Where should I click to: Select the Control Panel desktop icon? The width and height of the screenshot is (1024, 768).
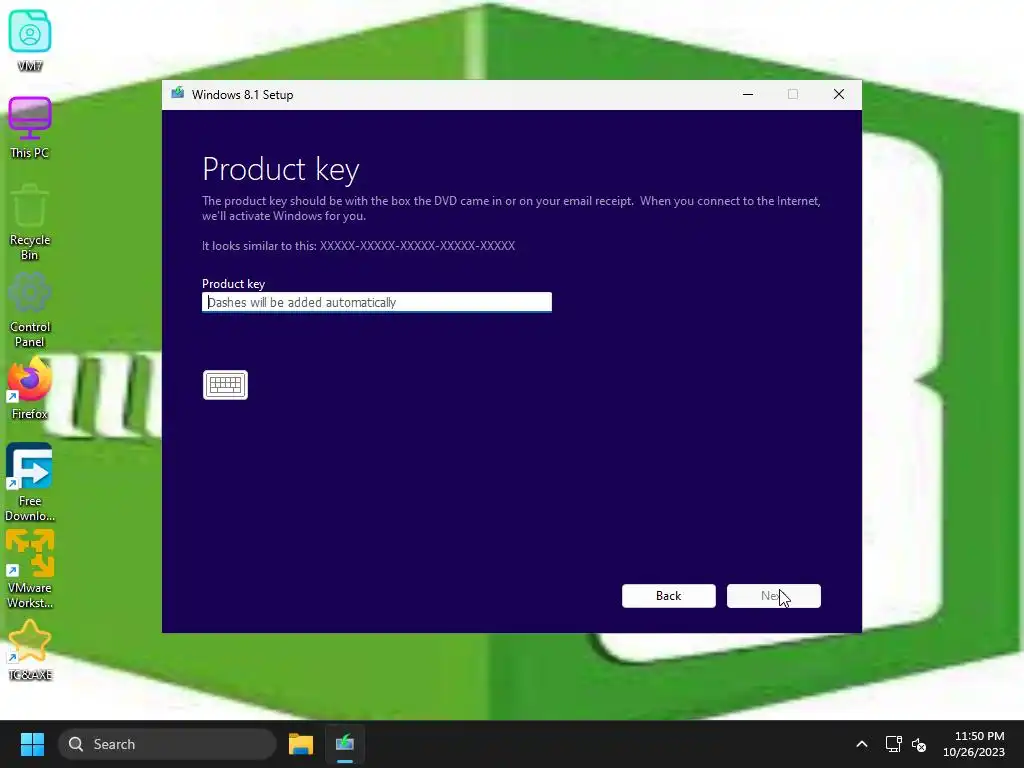tap(29, 310)
